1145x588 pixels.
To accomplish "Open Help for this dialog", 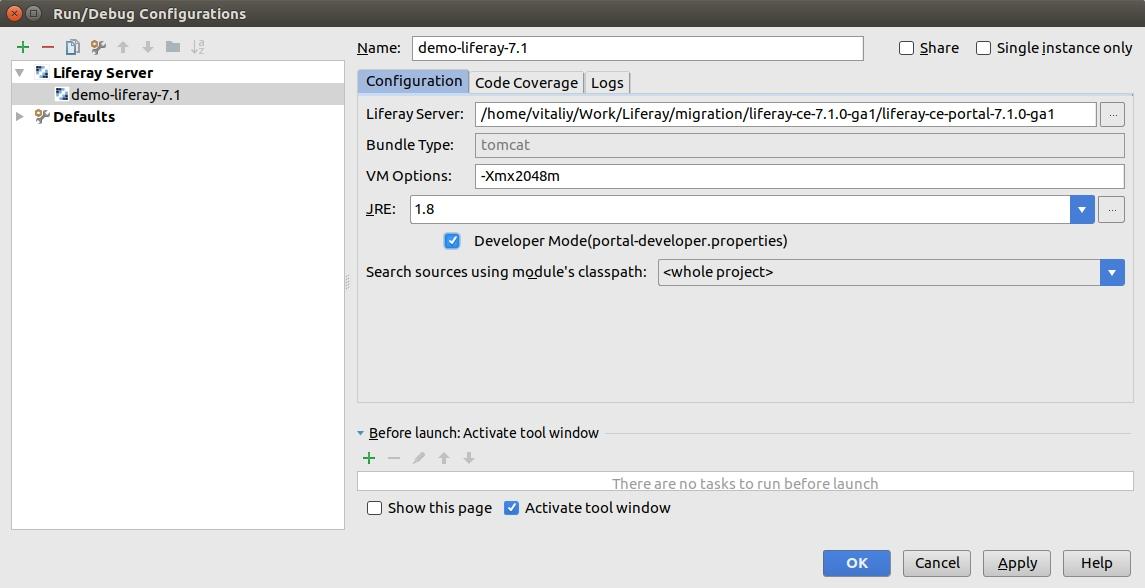I will [1096, 563].
